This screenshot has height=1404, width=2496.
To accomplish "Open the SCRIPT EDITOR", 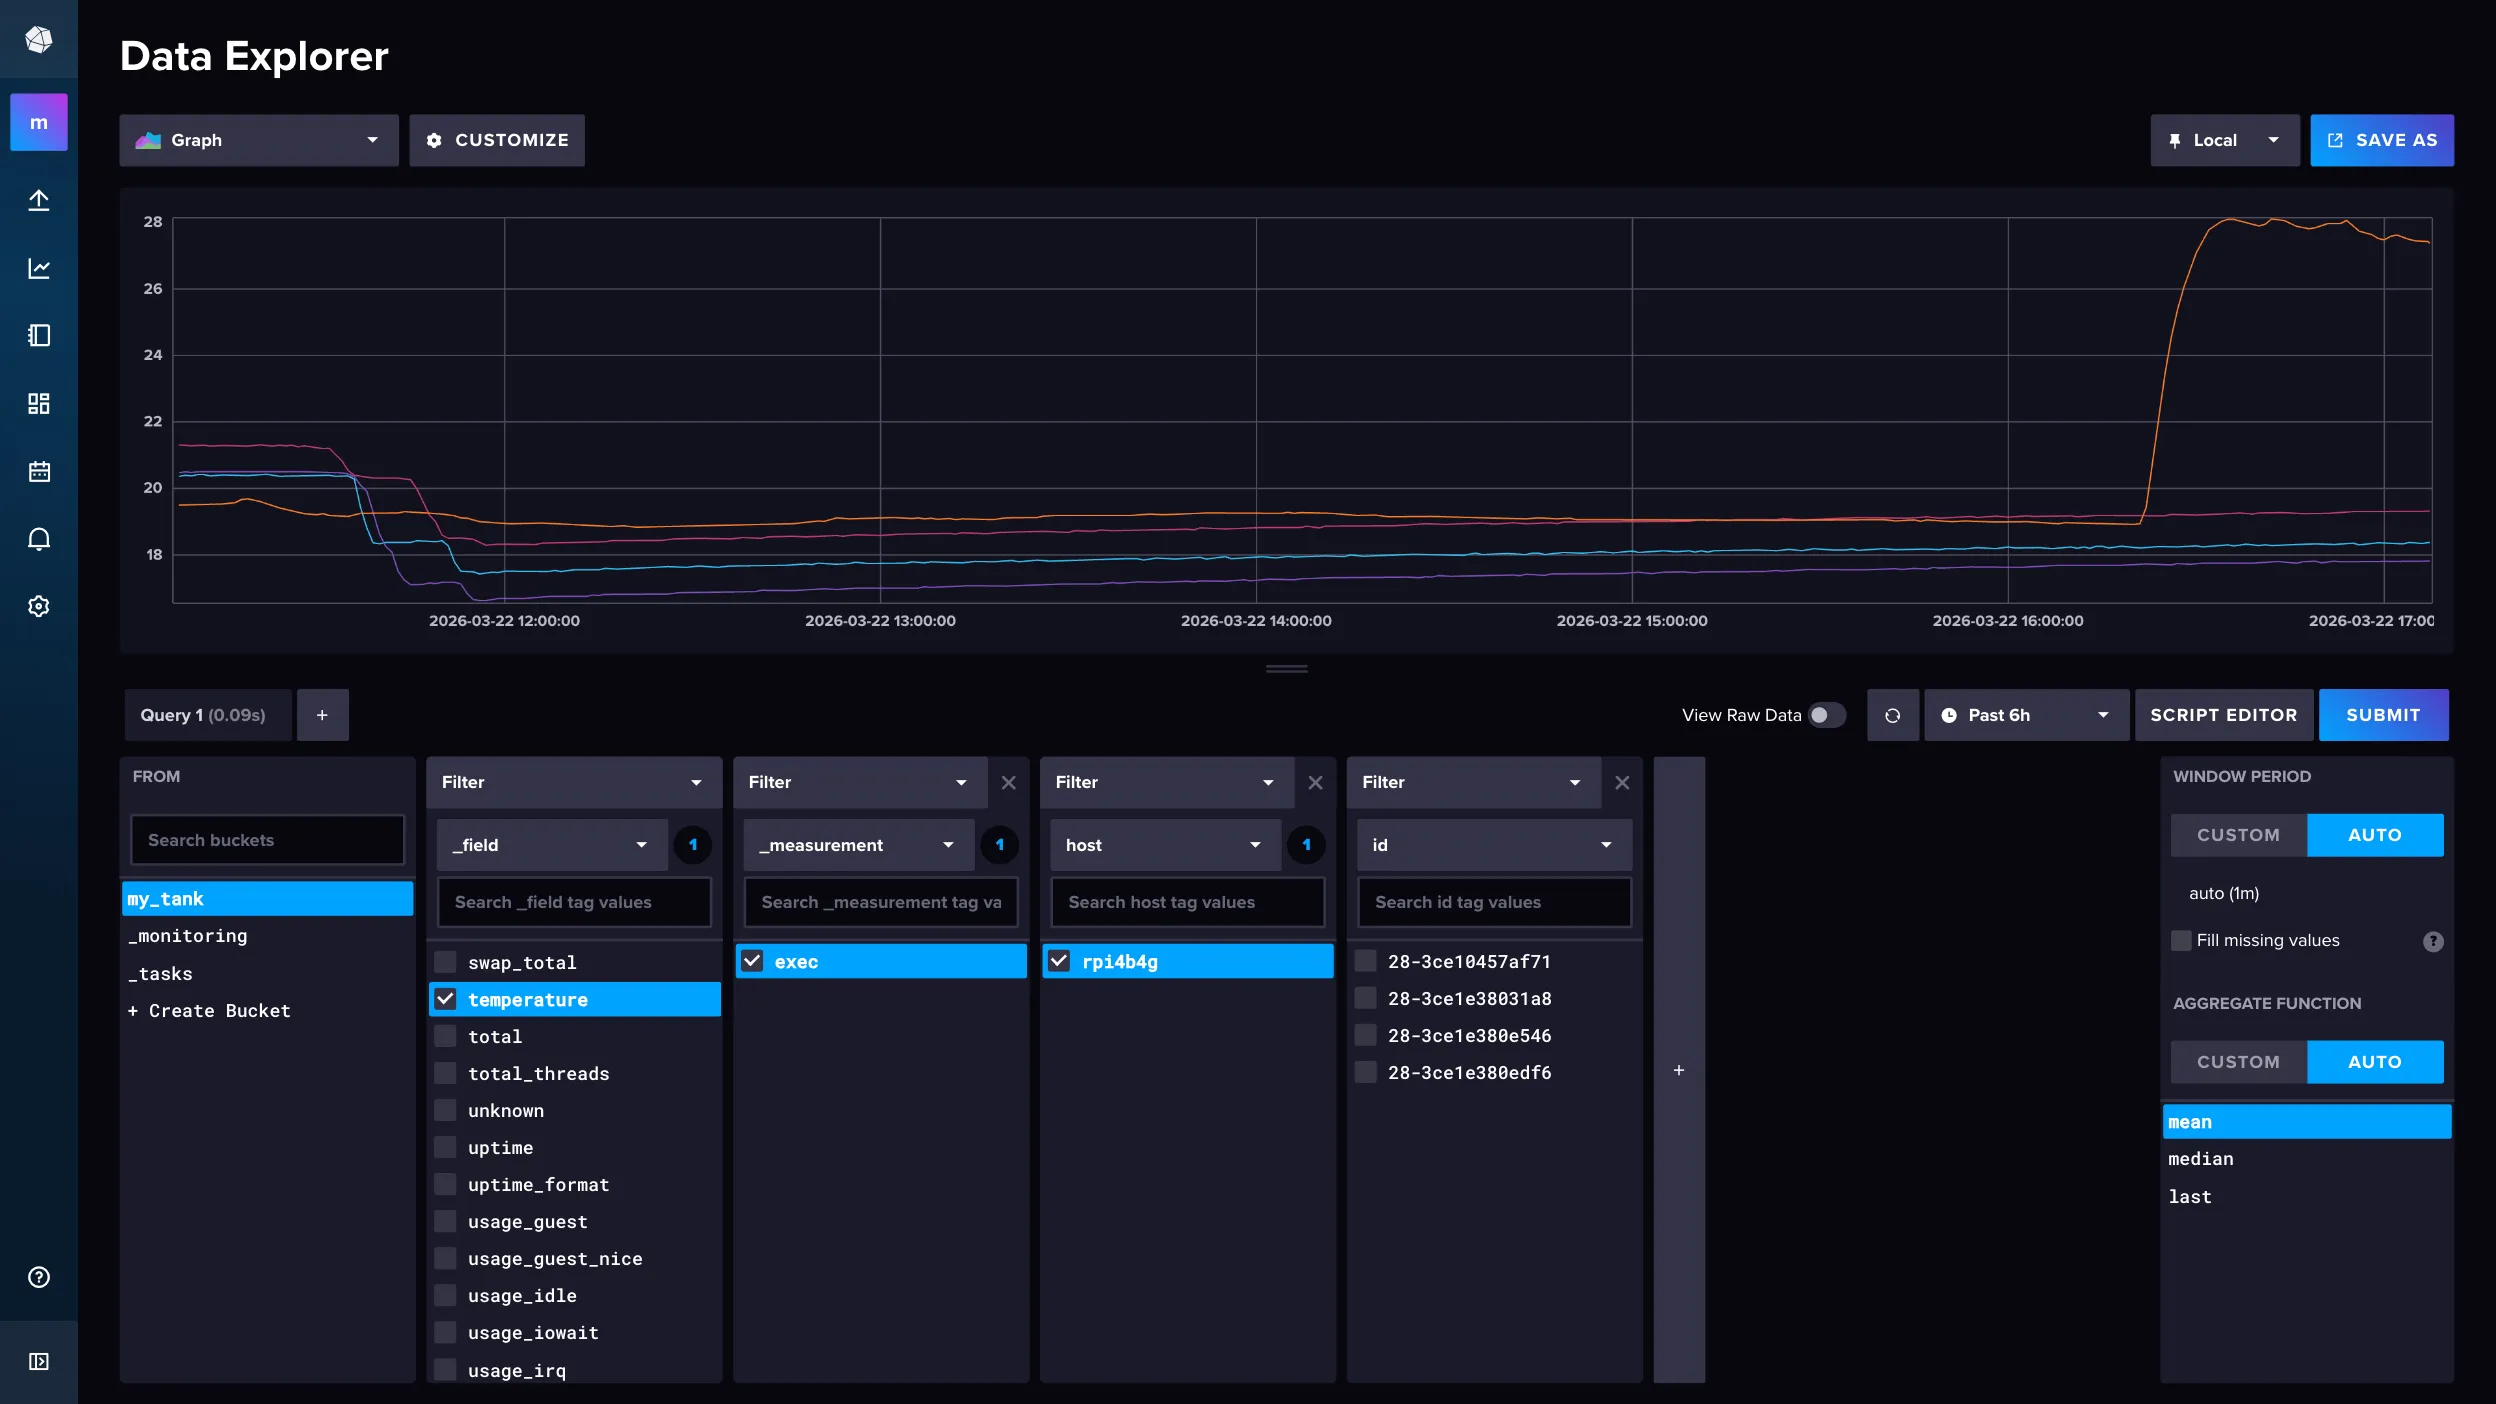I will [2224, 715].
